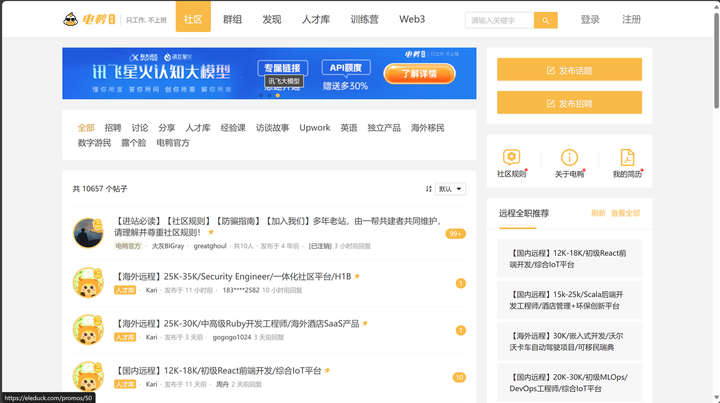This screenshot has height=403, width=720.
Task: Click the orange search magnifier button
Action: pyautogui.click(x=546, y=20)
